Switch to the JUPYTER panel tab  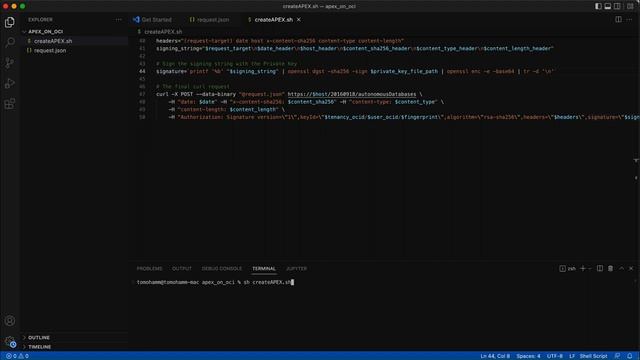[x=296, y=269]
